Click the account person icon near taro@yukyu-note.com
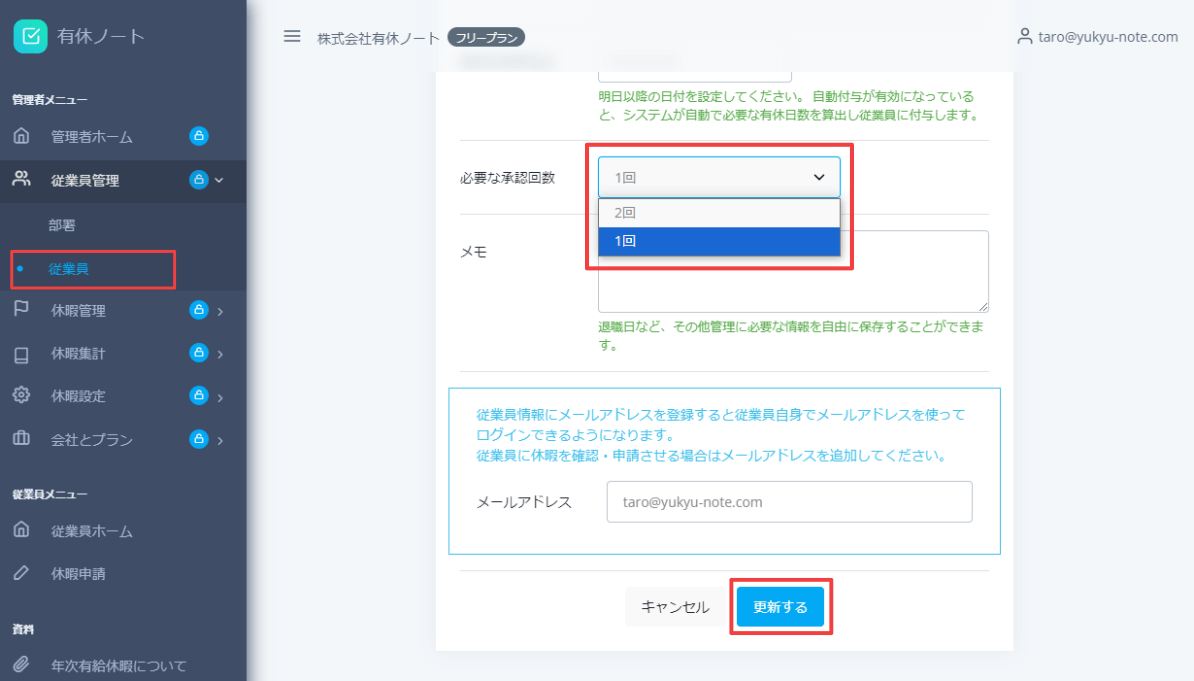This screenshot has height=681, width=1194. [1024, 36]
